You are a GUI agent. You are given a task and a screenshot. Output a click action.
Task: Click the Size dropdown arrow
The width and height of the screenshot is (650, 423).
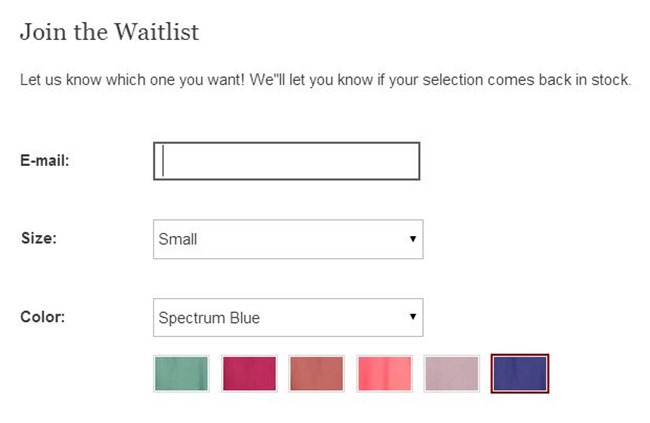(x=412, y=239)
